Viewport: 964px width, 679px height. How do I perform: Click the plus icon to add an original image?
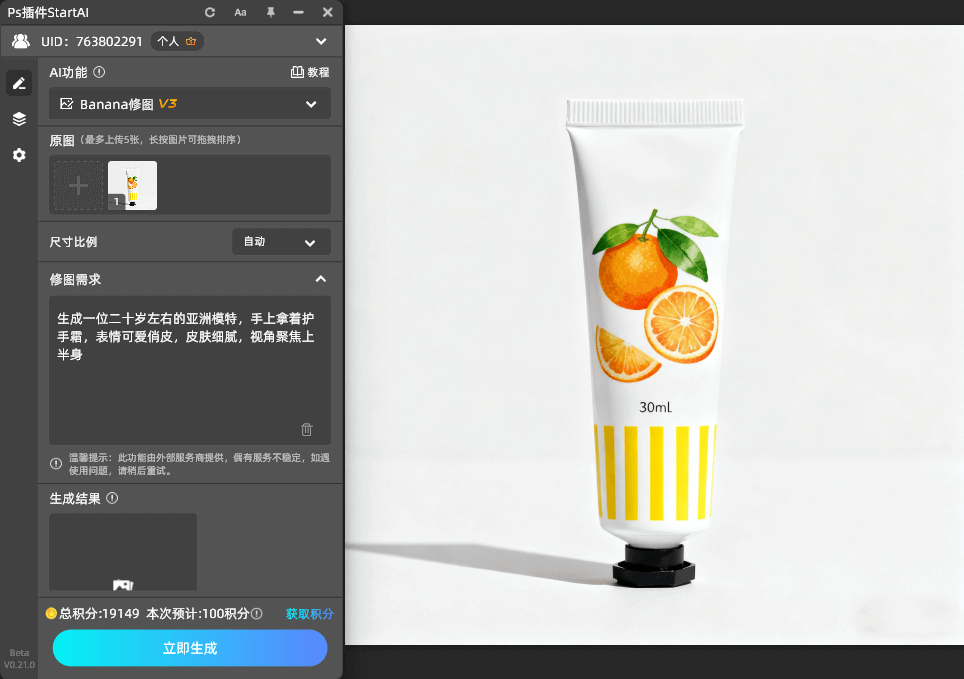[78, 185]
